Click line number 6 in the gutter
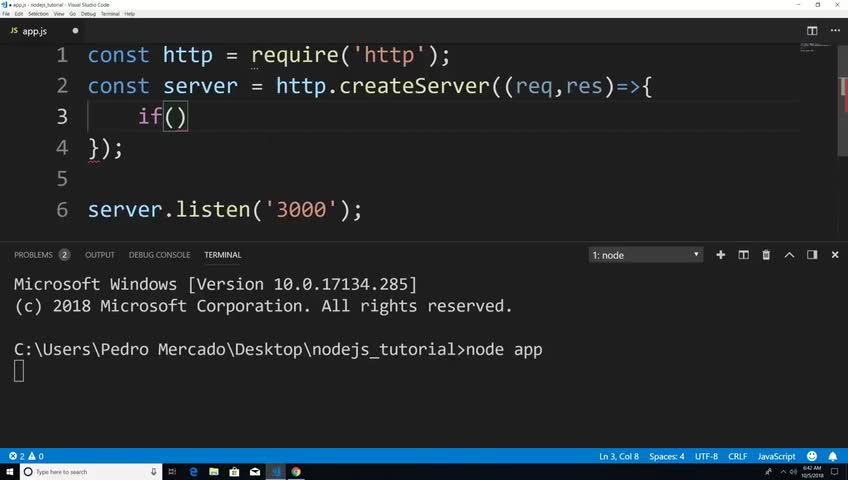Image resolution: width=848 pixels, height=480 pixels. pyautogui.click(x=62, y=210)
